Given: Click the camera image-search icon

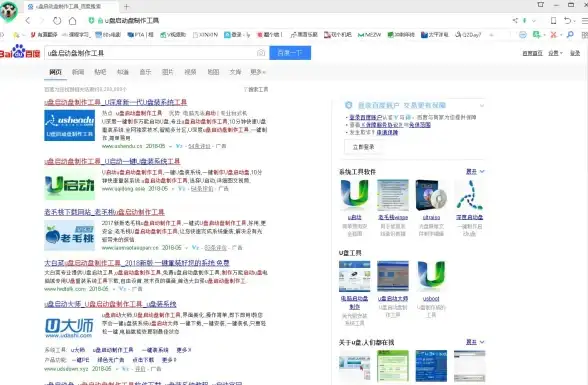Looking at the screenshot, I should click(261, 53).
